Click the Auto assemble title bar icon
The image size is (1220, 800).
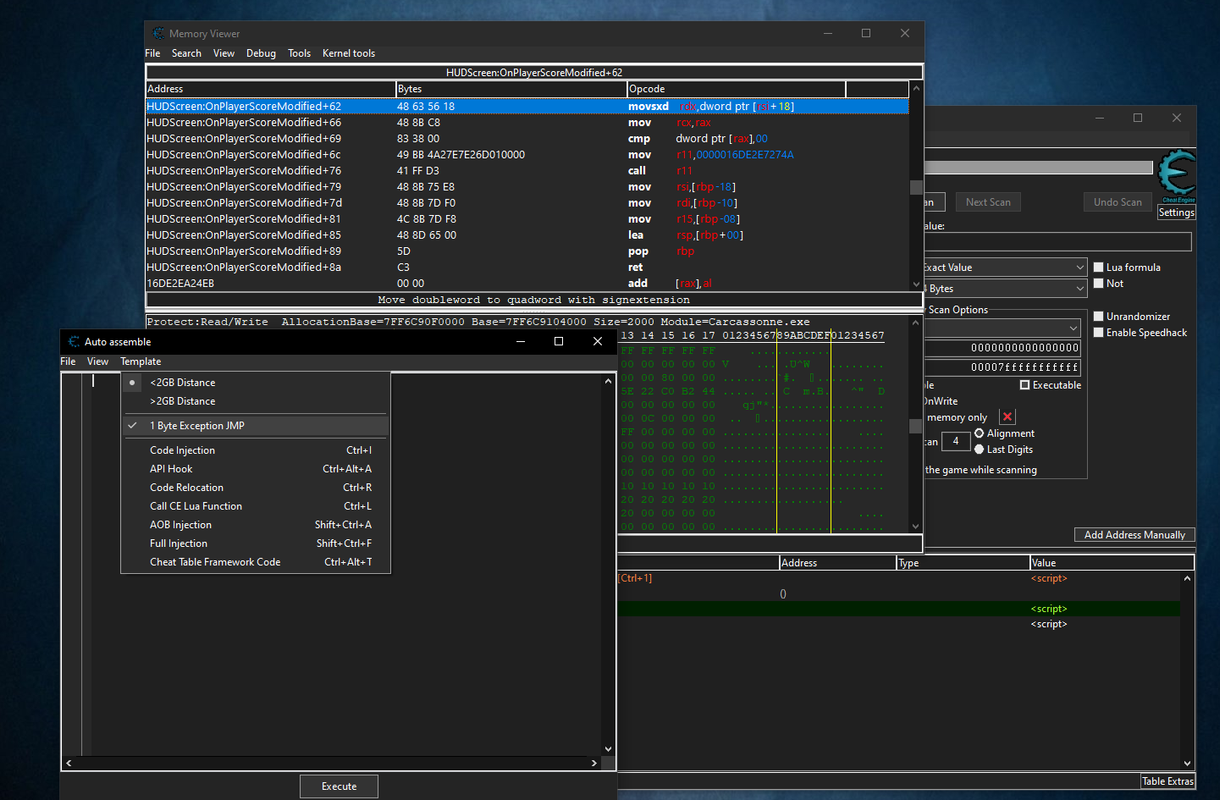click(x=74, y=342)
